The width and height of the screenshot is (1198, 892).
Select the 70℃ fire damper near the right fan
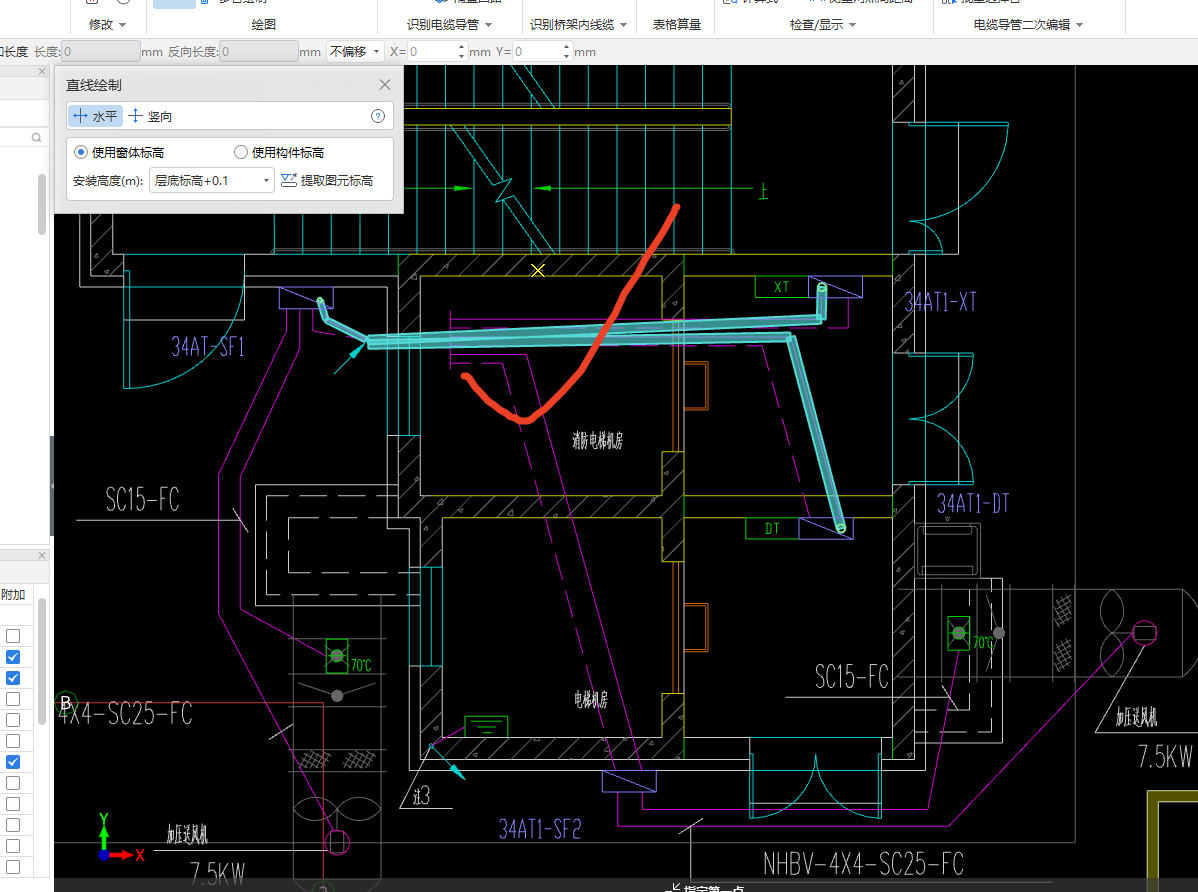click(x=958, y=633)
